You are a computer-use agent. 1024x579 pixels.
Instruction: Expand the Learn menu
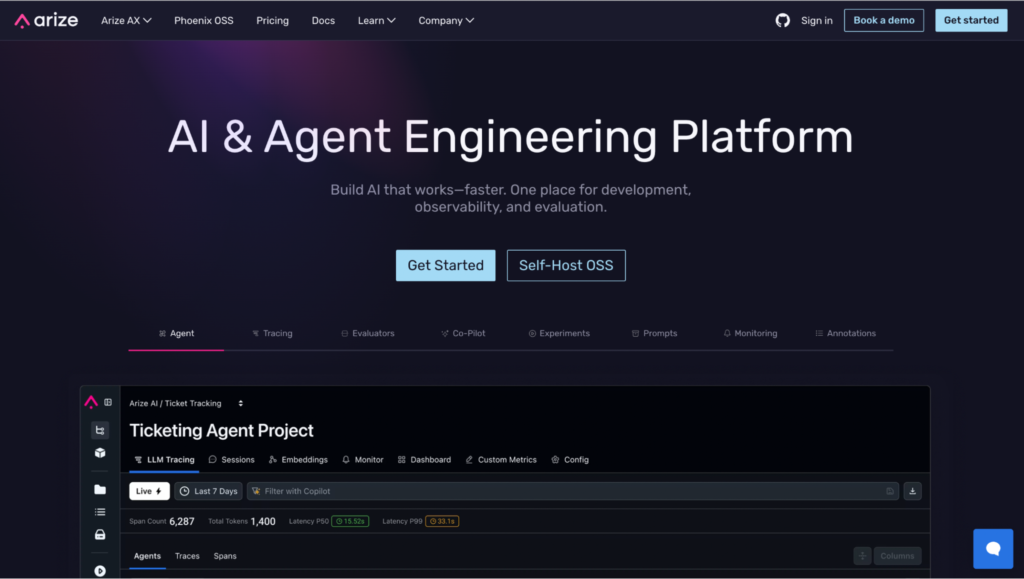(x=376, y=20)
